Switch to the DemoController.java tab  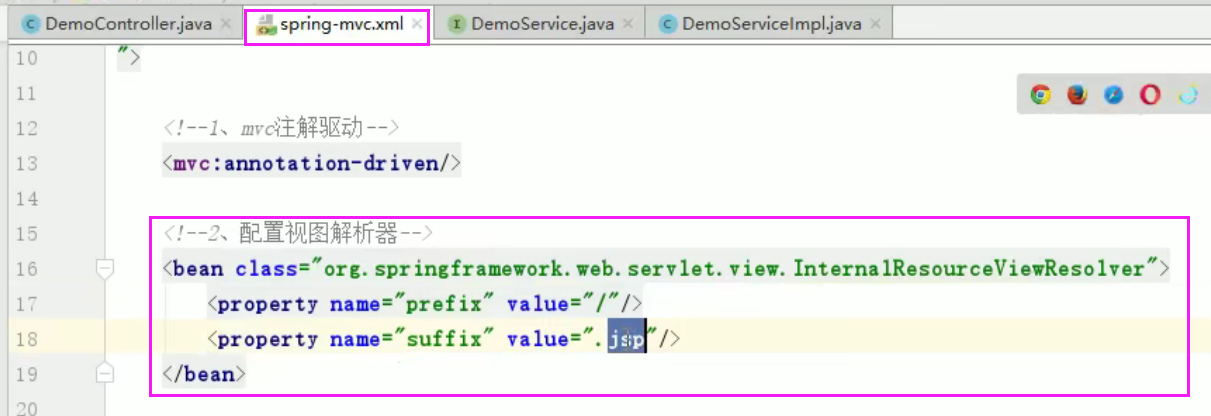click(x=125, y=24)
